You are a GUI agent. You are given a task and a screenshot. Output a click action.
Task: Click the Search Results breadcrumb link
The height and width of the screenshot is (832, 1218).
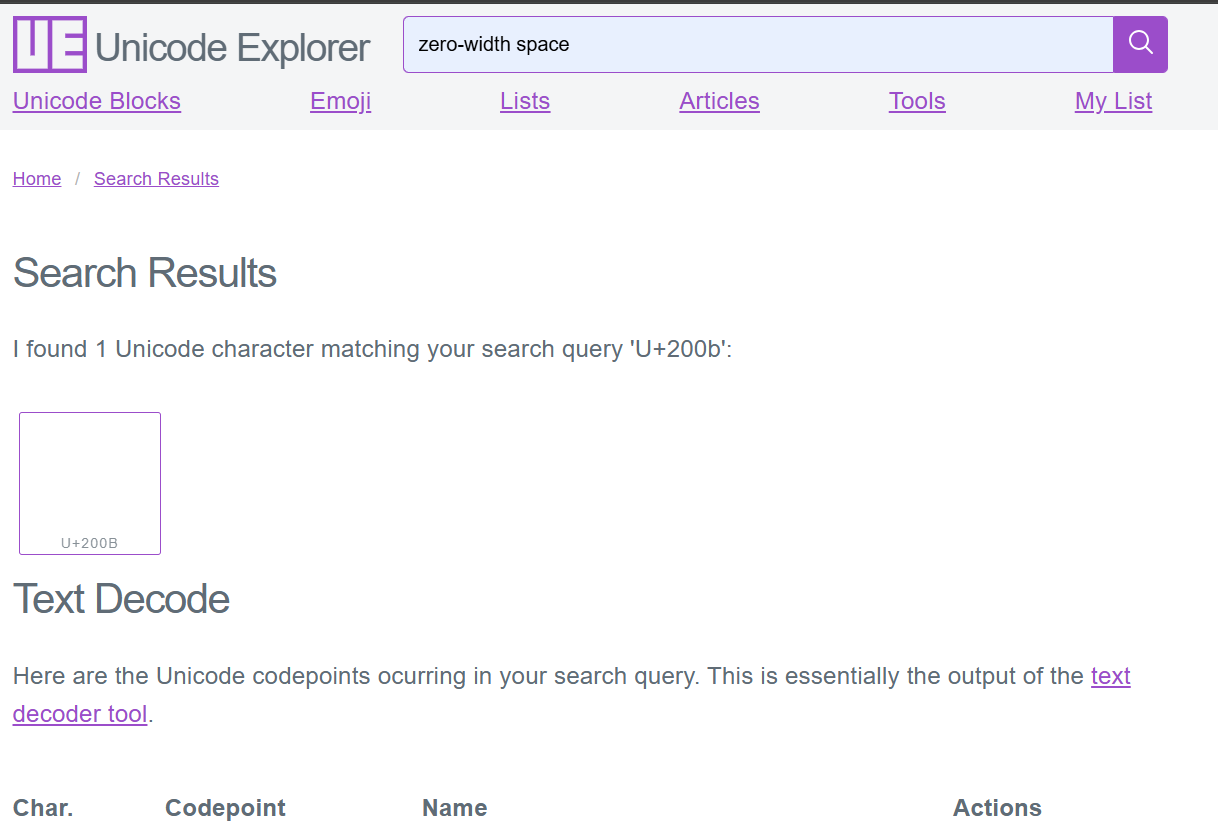coord(156,179)
